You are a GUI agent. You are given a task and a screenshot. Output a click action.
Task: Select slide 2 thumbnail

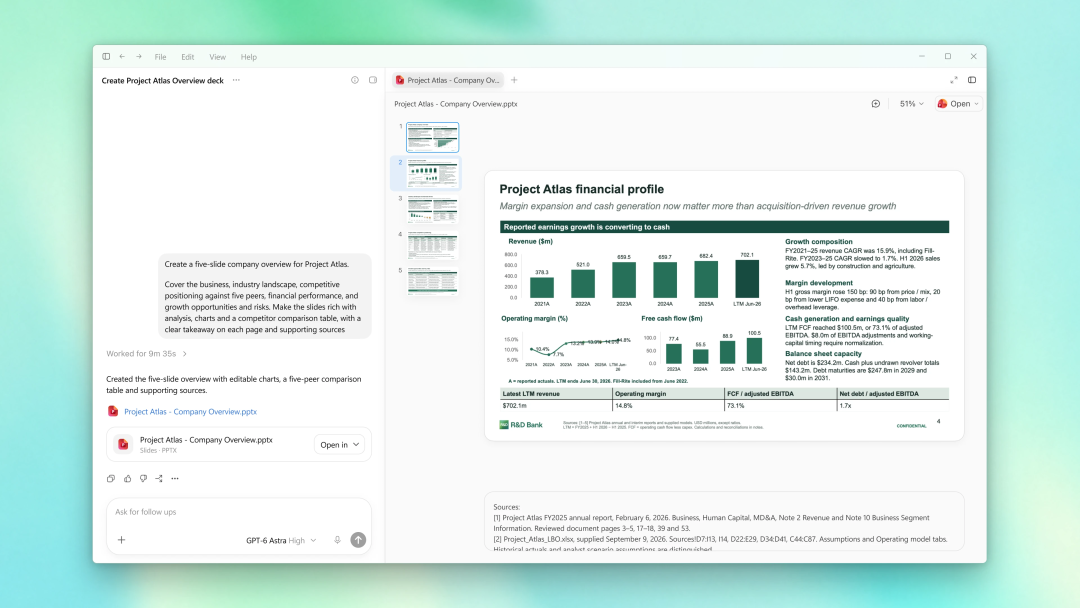point(433,173)
